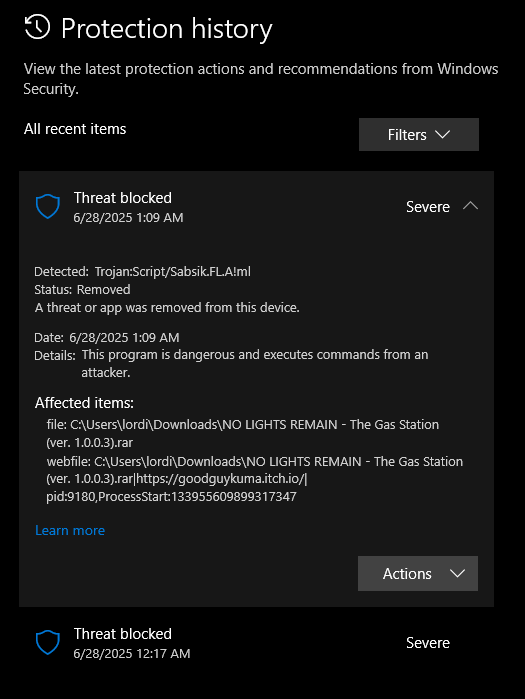Click the shield icon of the 1:09 AM threat

point(48,206)
